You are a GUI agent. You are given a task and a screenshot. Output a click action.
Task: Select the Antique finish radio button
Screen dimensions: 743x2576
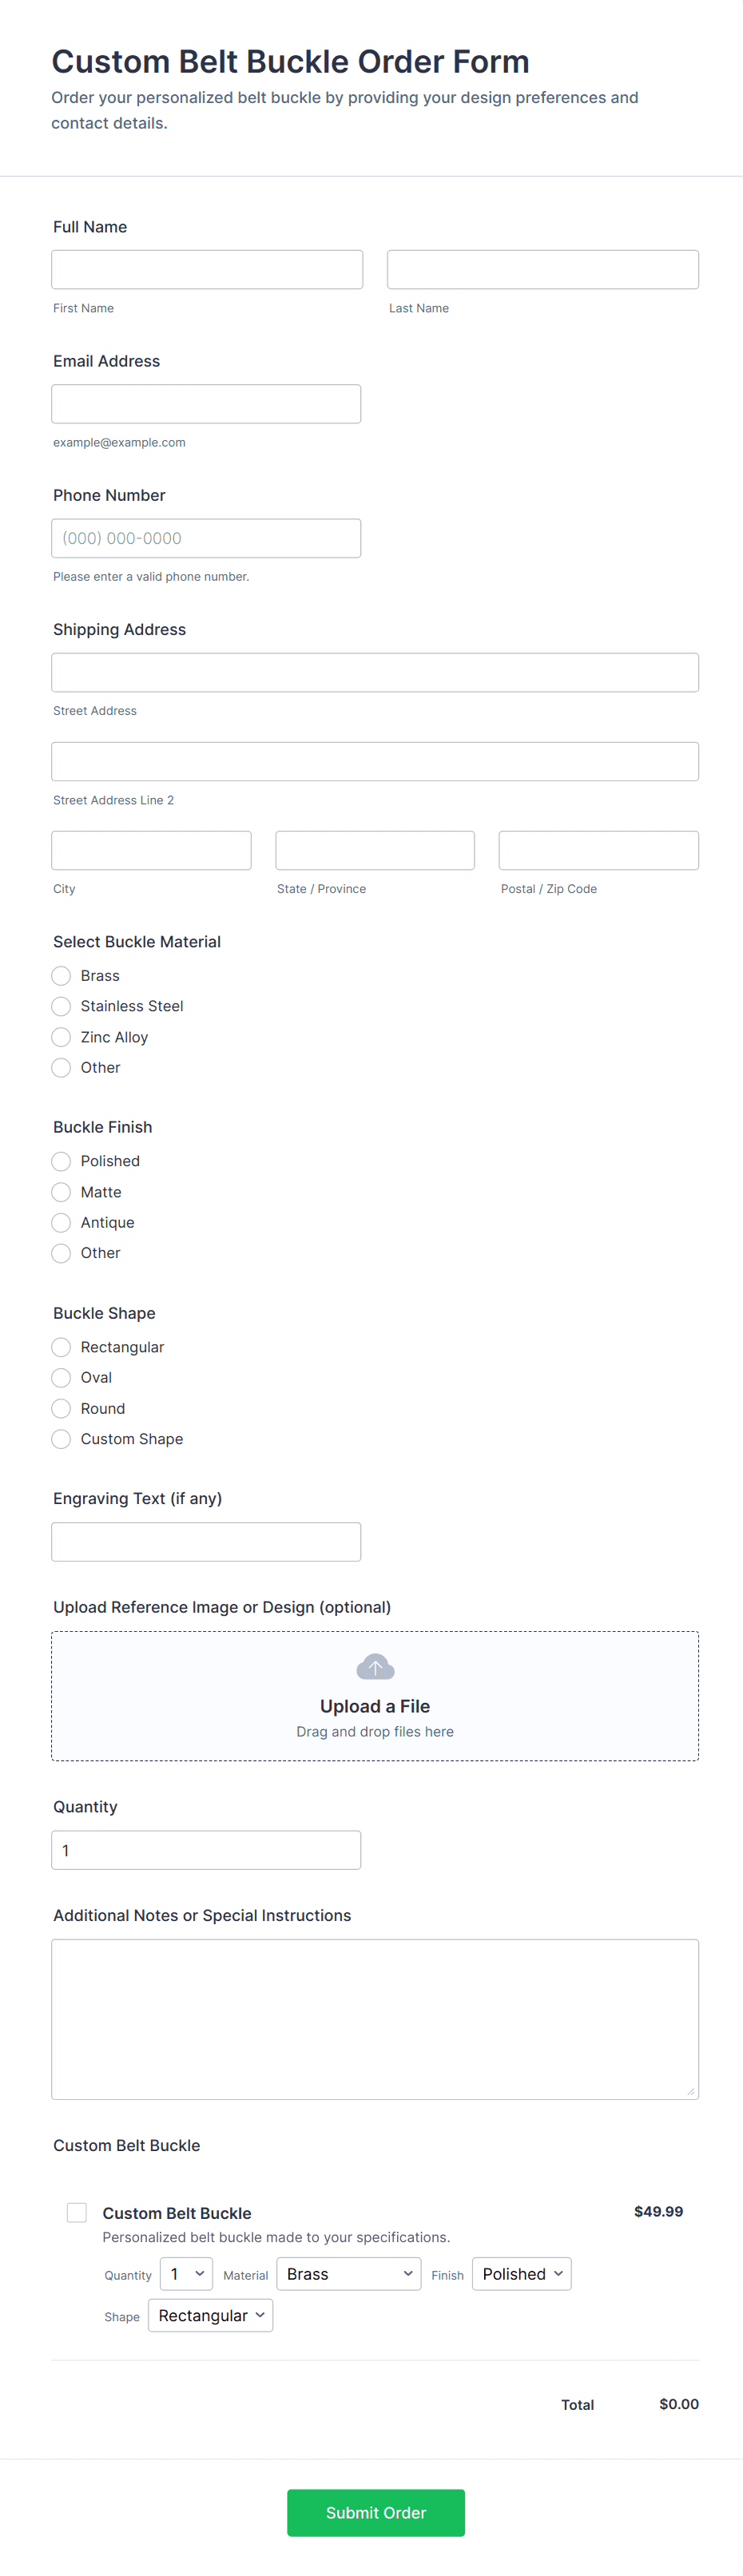[61, 1222]
